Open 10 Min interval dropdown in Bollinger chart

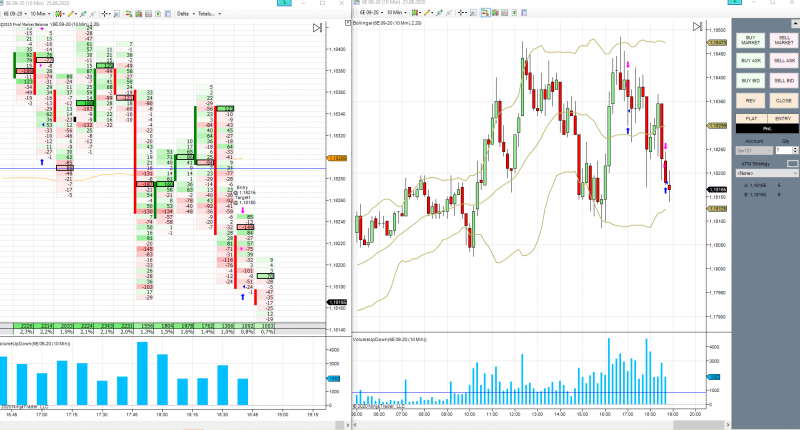coord(397,12)
